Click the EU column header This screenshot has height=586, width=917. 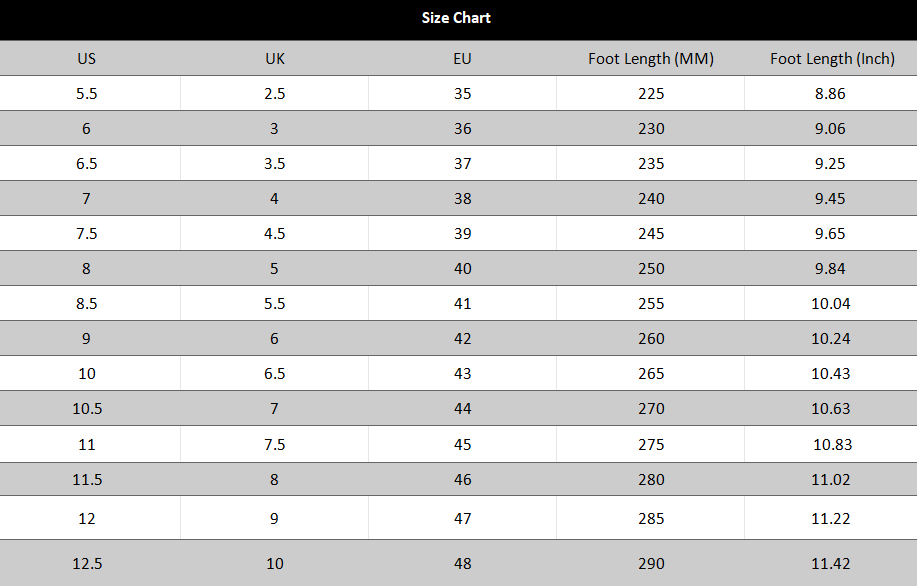pyautogui.click(x=462, y=58)
